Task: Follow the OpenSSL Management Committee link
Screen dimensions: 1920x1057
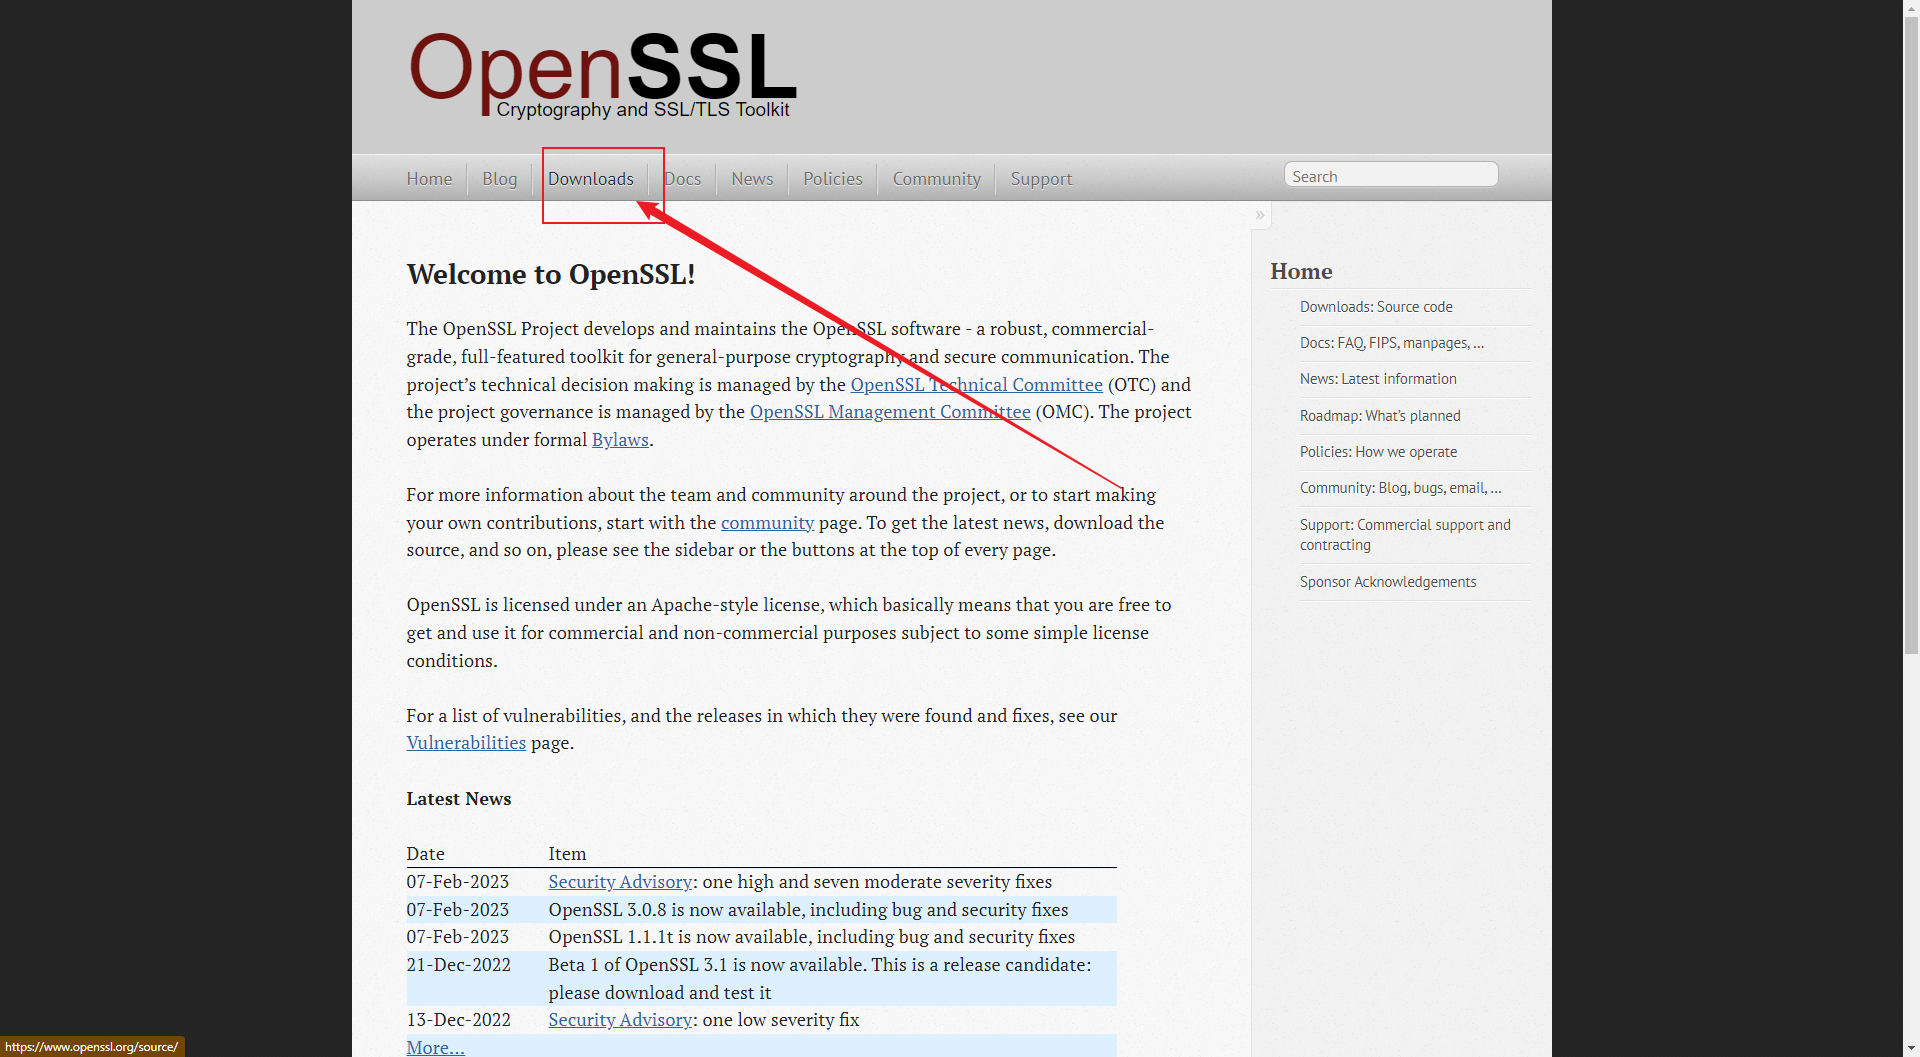Action: (x=890, y=412)
